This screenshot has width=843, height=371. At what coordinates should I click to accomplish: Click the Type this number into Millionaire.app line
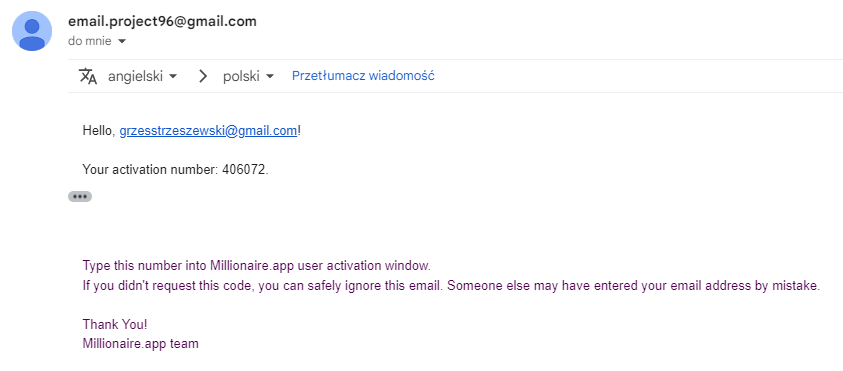click(x=256, y=266)
